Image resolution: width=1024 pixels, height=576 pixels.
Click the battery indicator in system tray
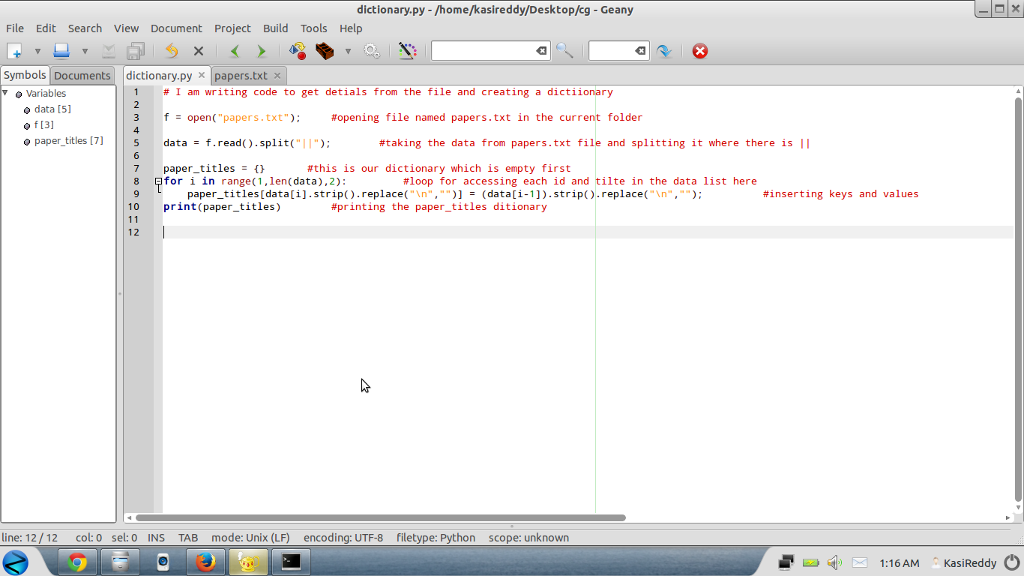click(x=810, y=562)
